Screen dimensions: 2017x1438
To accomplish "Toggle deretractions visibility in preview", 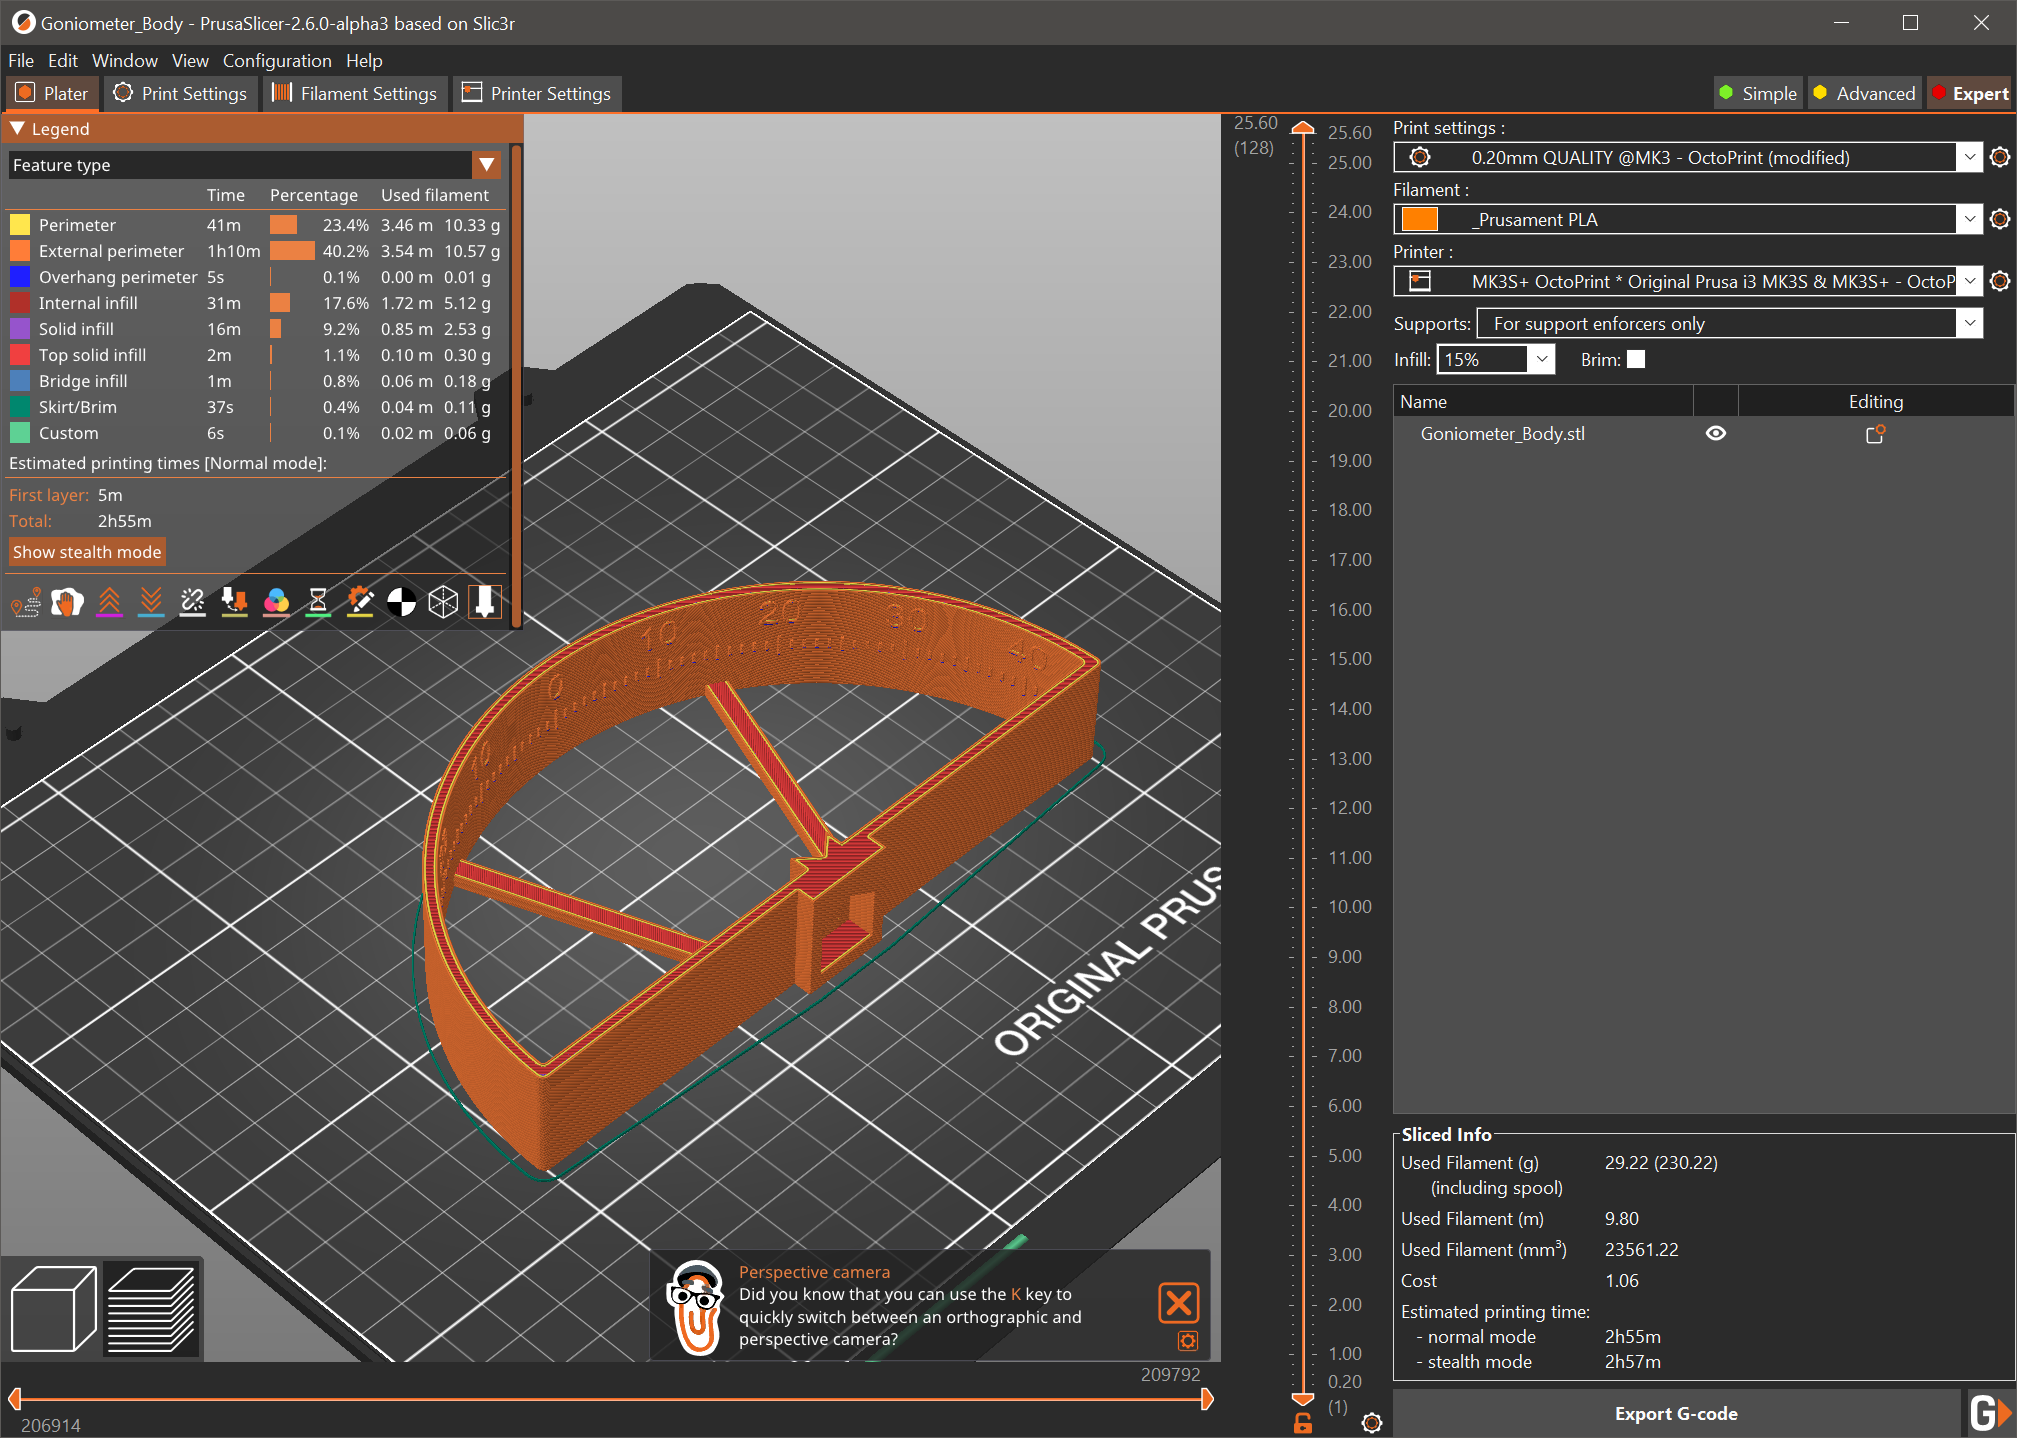I will 150,601.
